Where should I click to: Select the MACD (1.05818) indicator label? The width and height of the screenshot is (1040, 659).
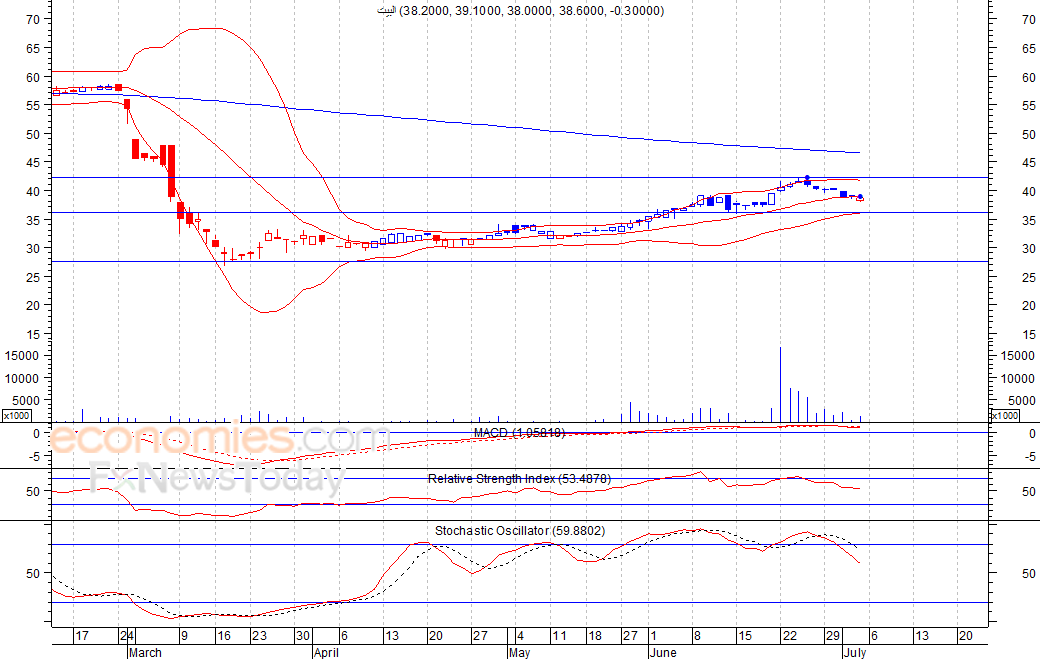519,433
